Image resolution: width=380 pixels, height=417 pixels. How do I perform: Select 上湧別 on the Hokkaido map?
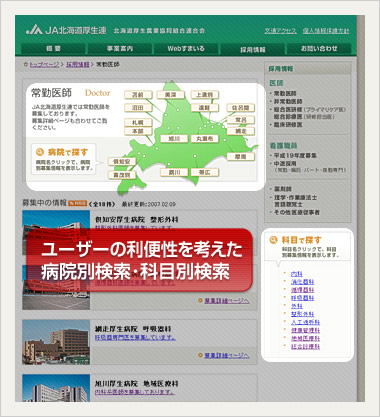click(x=205, y=95)
